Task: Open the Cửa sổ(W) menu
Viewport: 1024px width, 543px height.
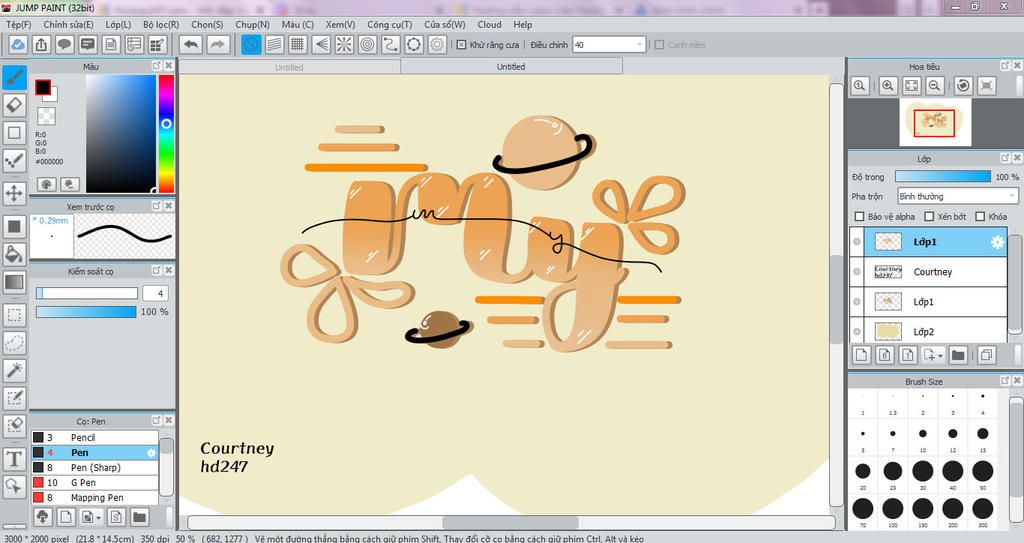Action: 445,24
